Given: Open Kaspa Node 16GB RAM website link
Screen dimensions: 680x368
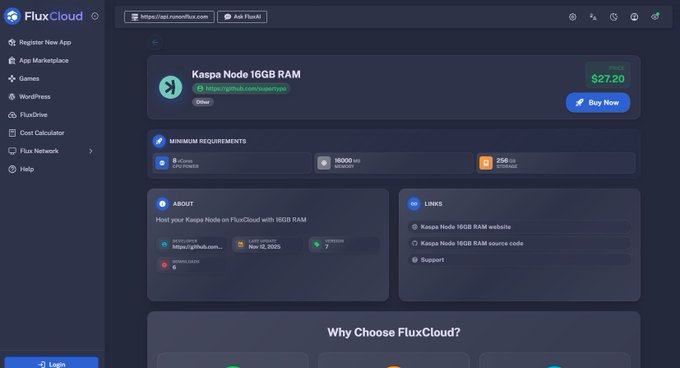Looking at the screenshot, I should click(519, 227).
